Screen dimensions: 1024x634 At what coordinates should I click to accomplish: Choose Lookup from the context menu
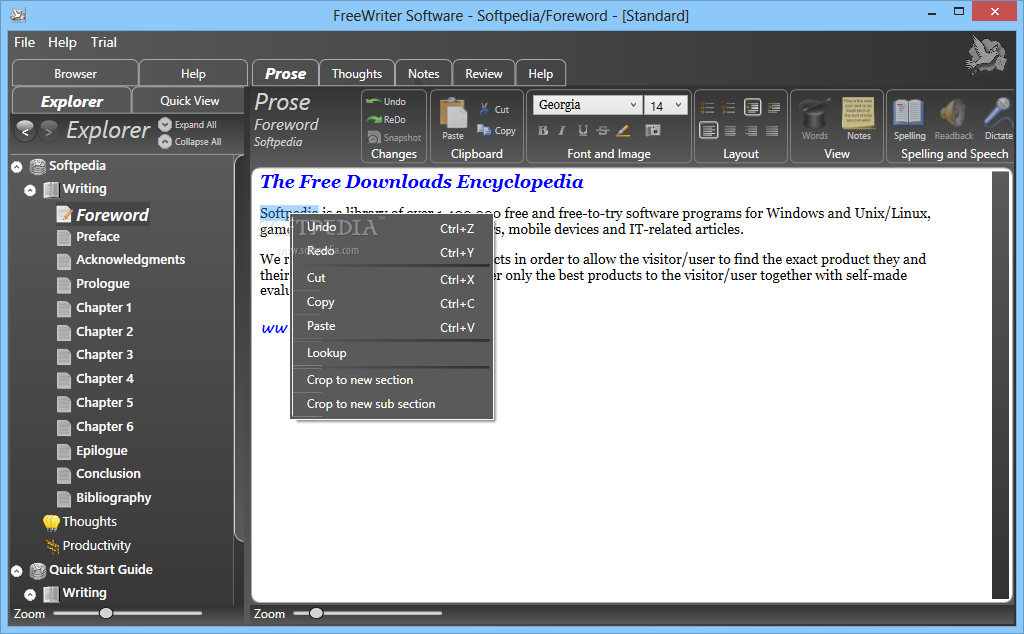(x=392, y=353)
